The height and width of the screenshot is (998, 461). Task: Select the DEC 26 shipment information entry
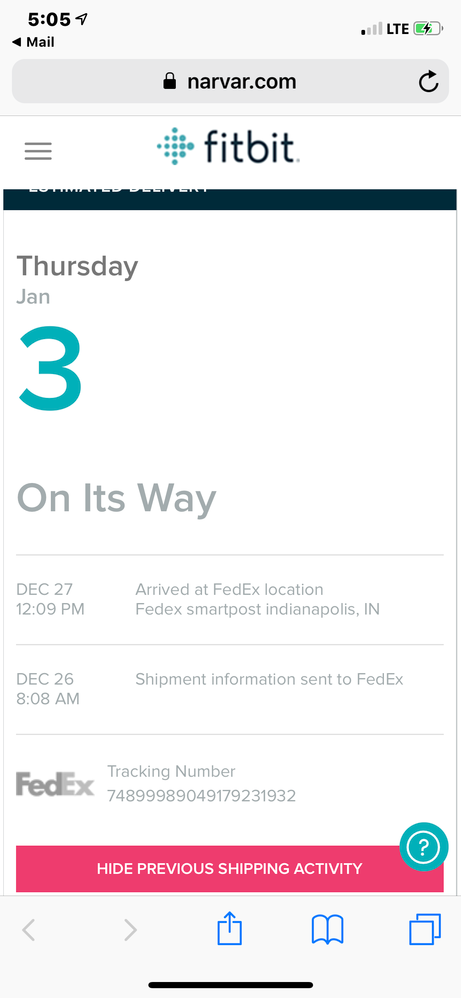pos(230,689)
